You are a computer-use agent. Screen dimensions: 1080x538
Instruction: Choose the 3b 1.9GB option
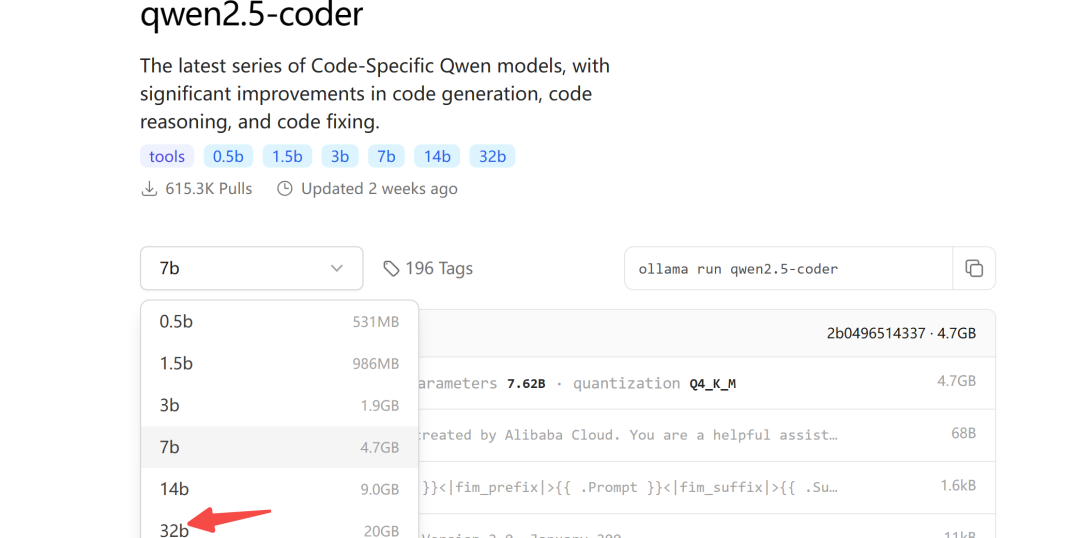click(x=280, y=406)
